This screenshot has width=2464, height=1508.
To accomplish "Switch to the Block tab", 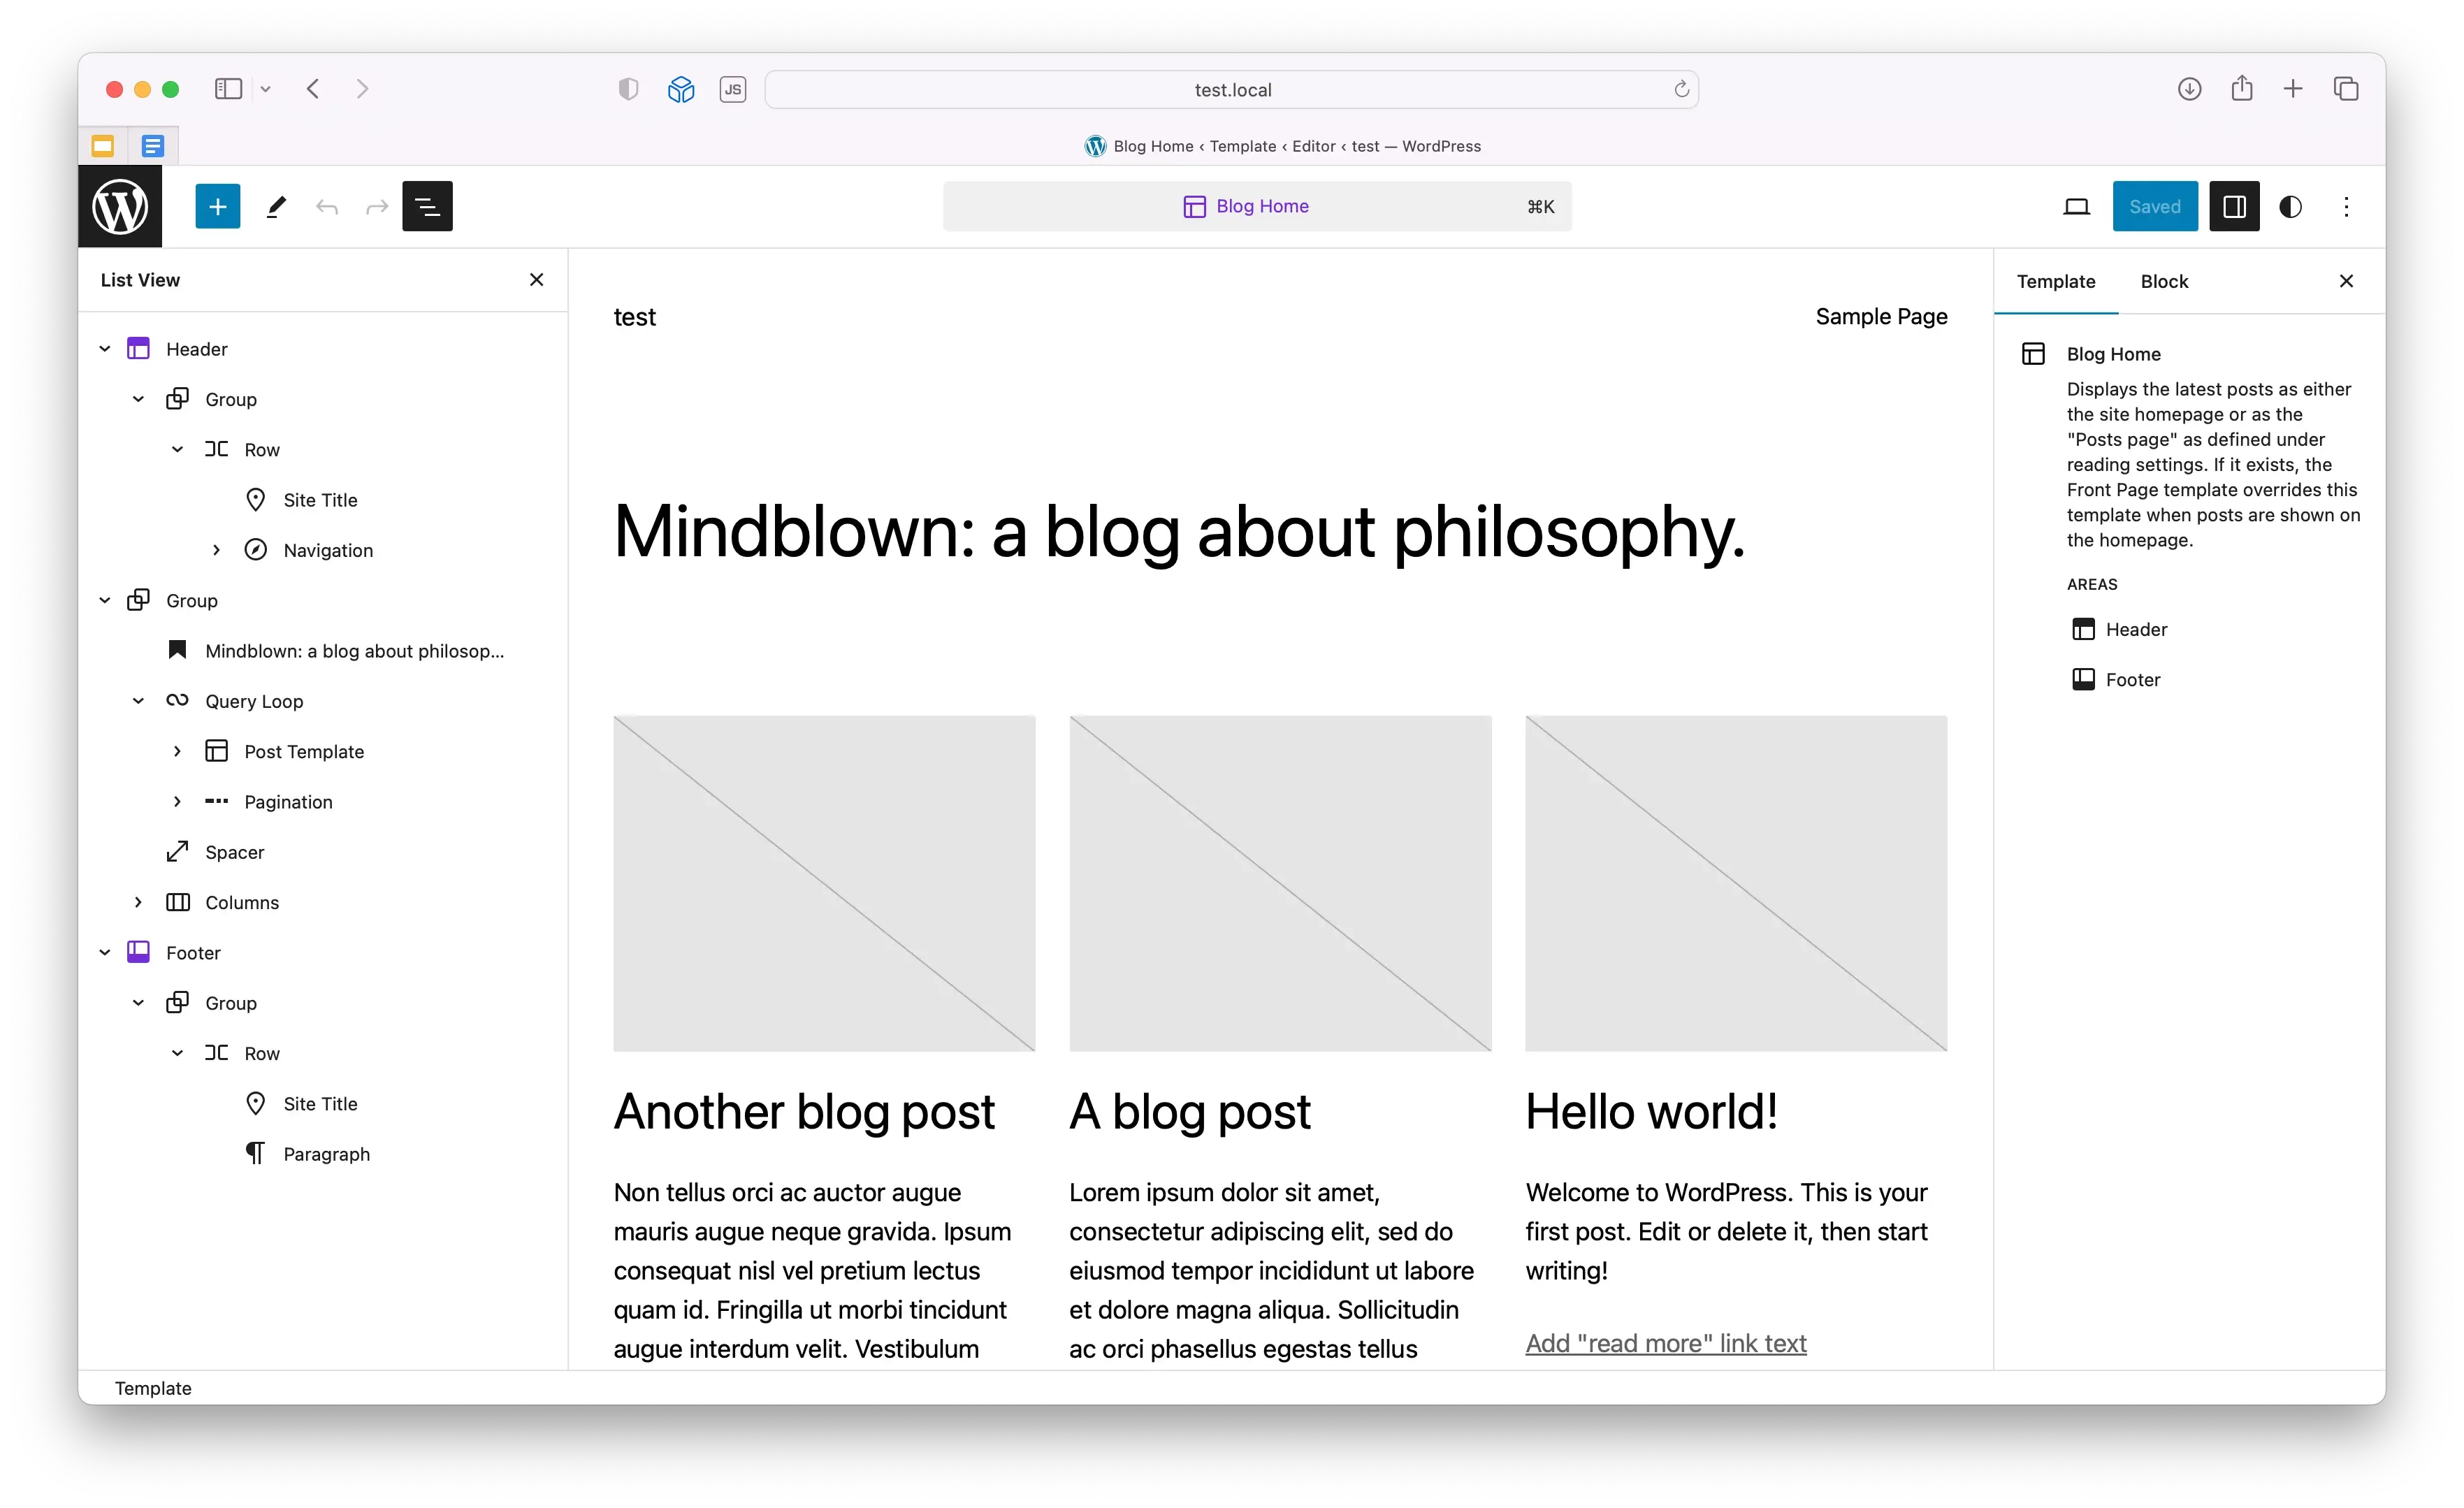I will [x=2164, y=281].
